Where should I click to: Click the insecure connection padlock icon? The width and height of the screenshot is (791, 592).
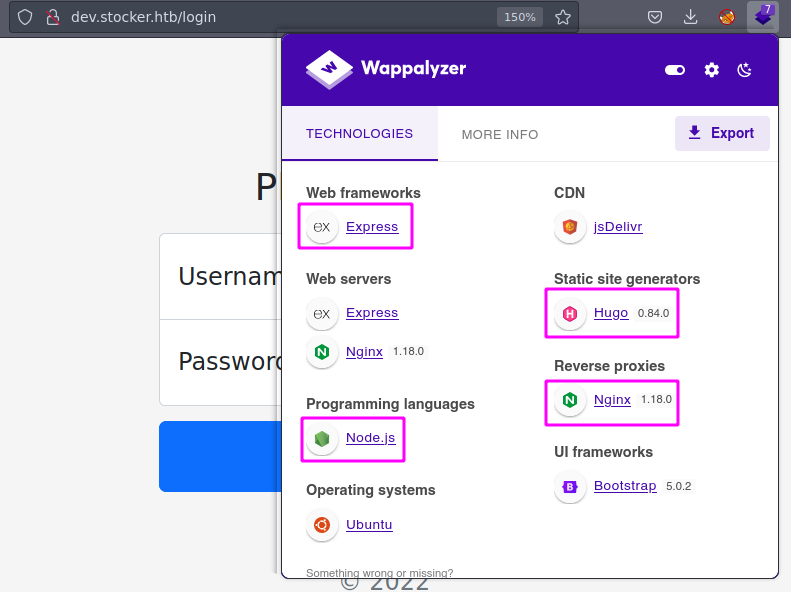click(52, 17)
